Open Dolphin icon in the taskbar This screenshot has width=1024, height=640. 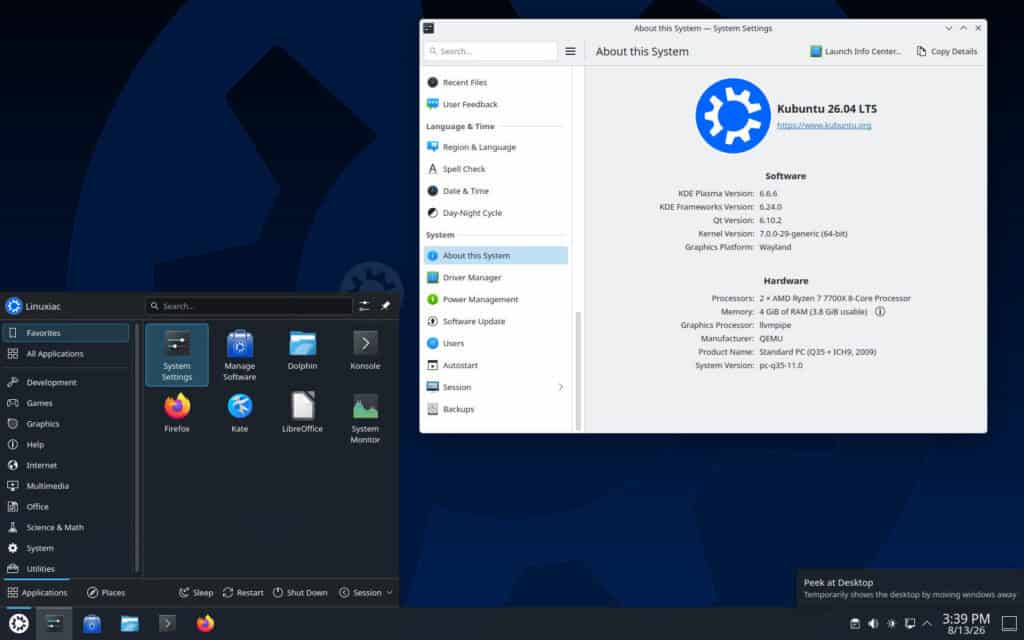[129, 624]
